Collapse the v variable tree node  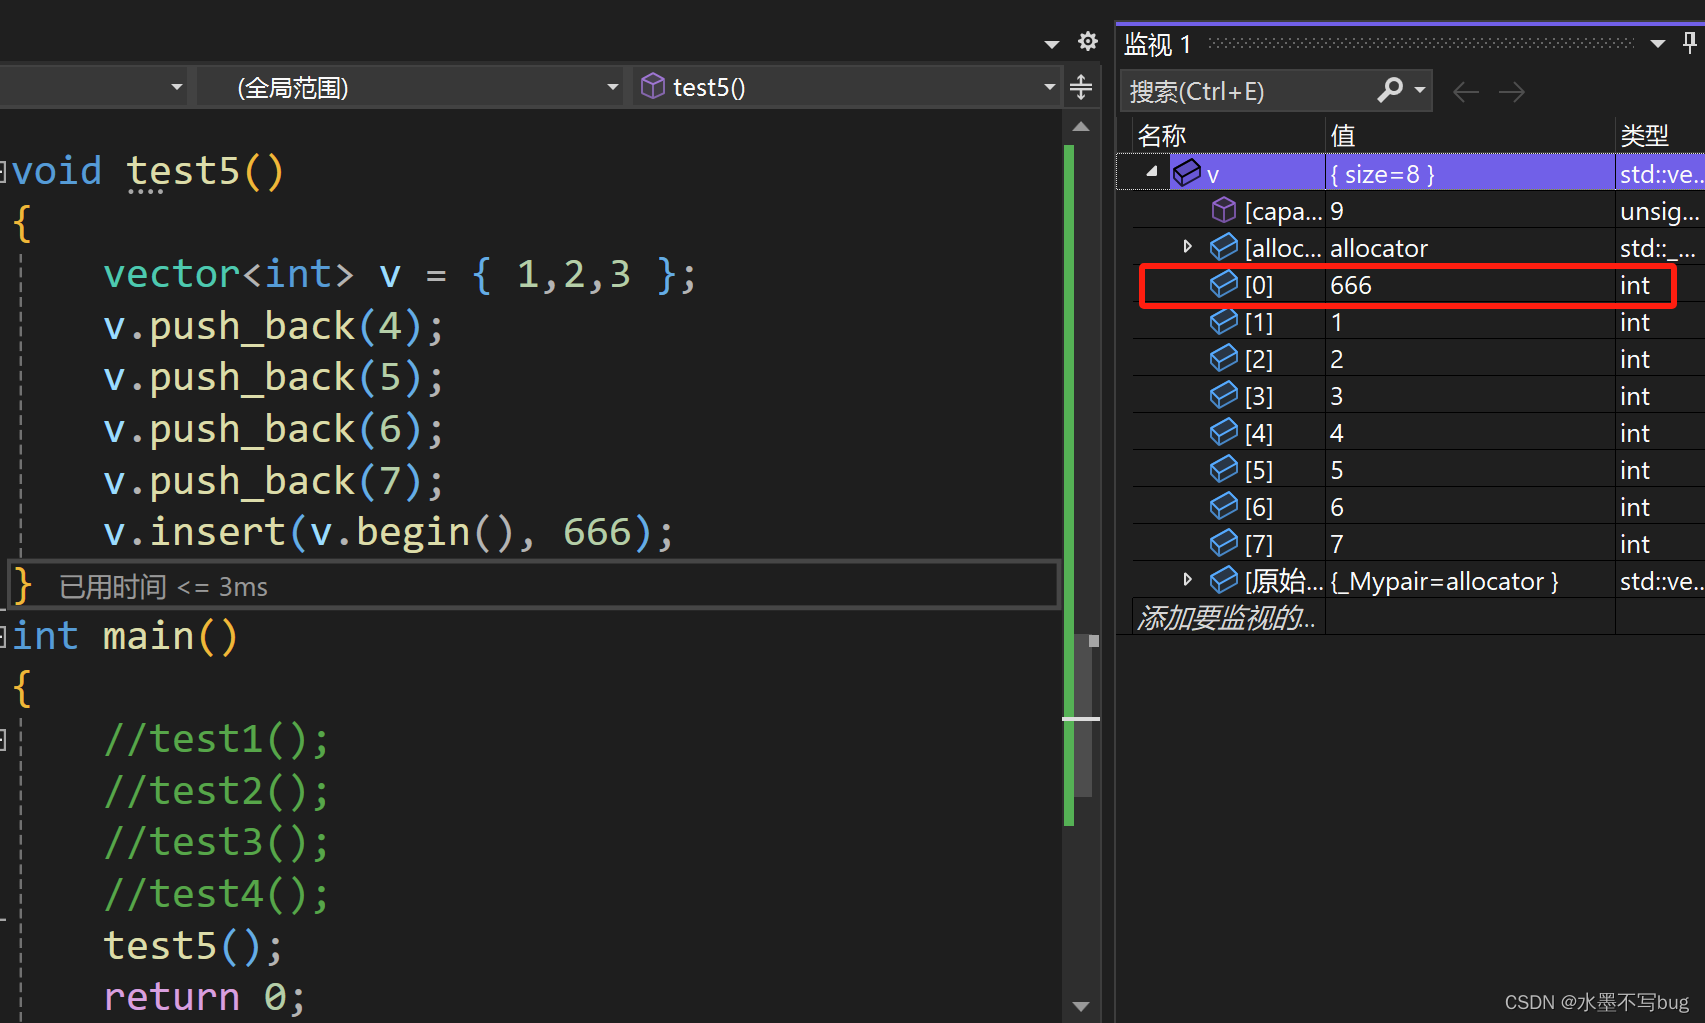pos(1152,172)
